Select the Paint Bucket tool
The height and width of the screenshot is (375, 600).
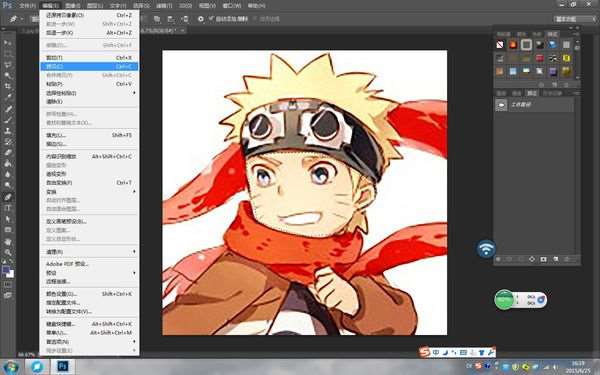pyautogui.click(x=8, y=164)
